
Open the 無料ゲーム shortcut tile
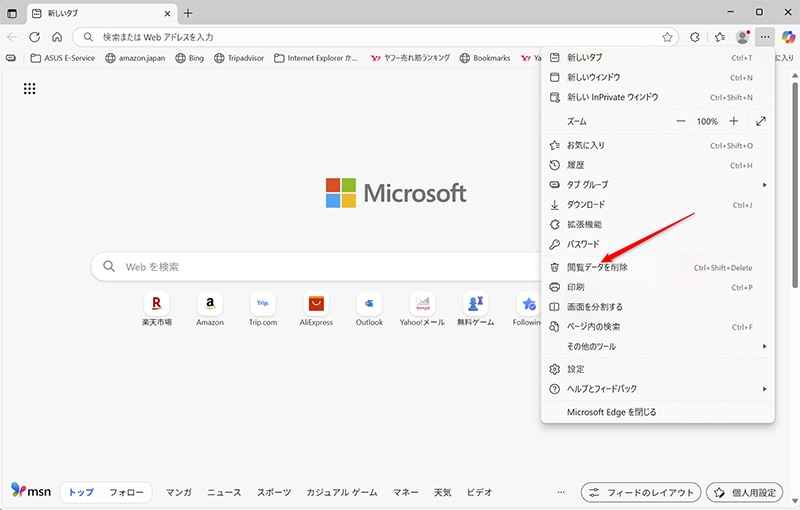(x=476, y=309)
